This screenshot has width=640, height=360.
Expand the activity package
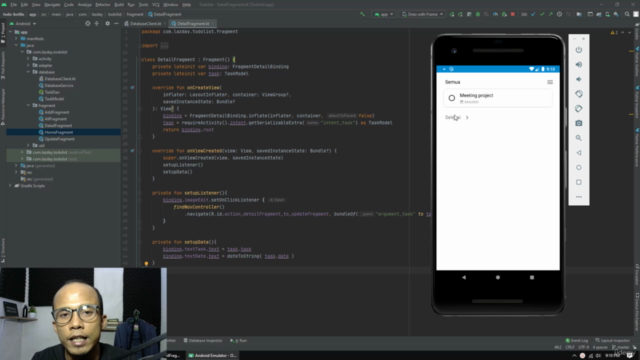pos(28,59)
